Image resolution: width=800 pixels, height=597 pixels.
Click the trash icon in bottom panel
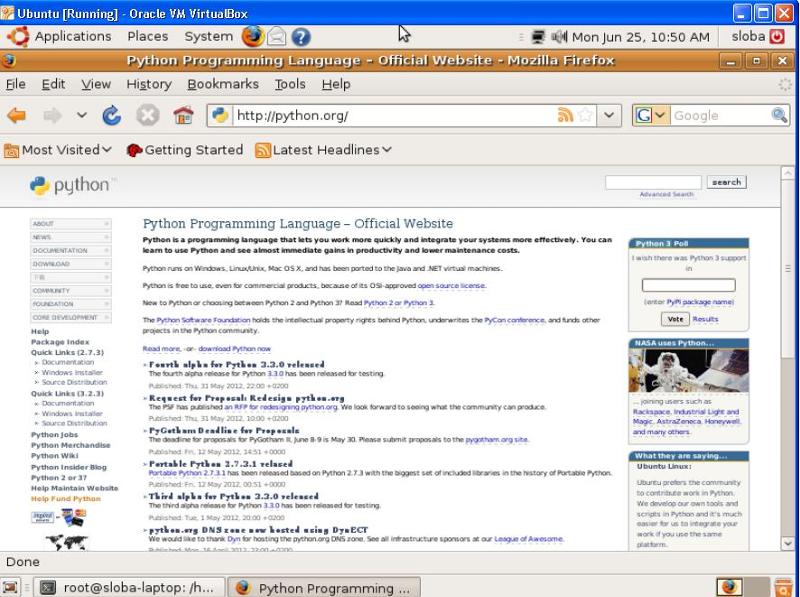783,587
